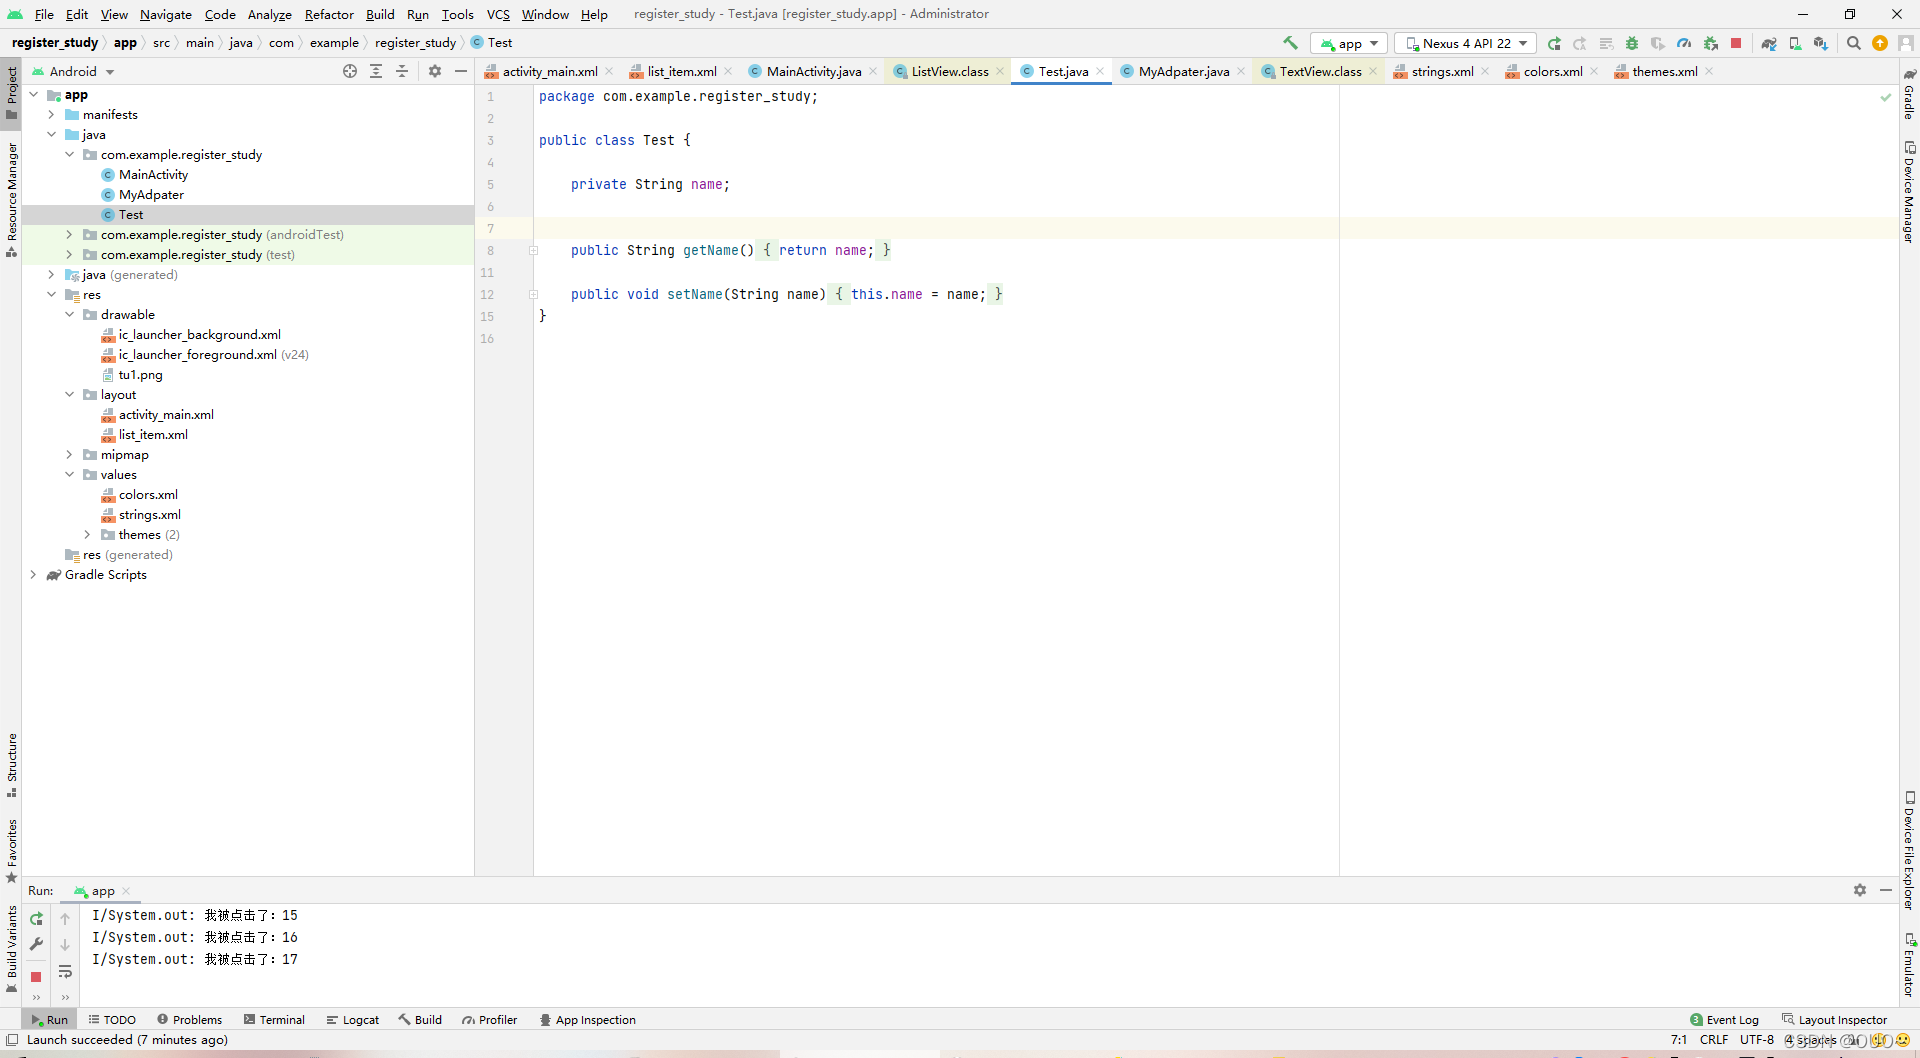Image resolution: width=1920 pixels, height=1058 pixels.
Task: Hide the Project panel with minus icon
Action: coord(461,71)
